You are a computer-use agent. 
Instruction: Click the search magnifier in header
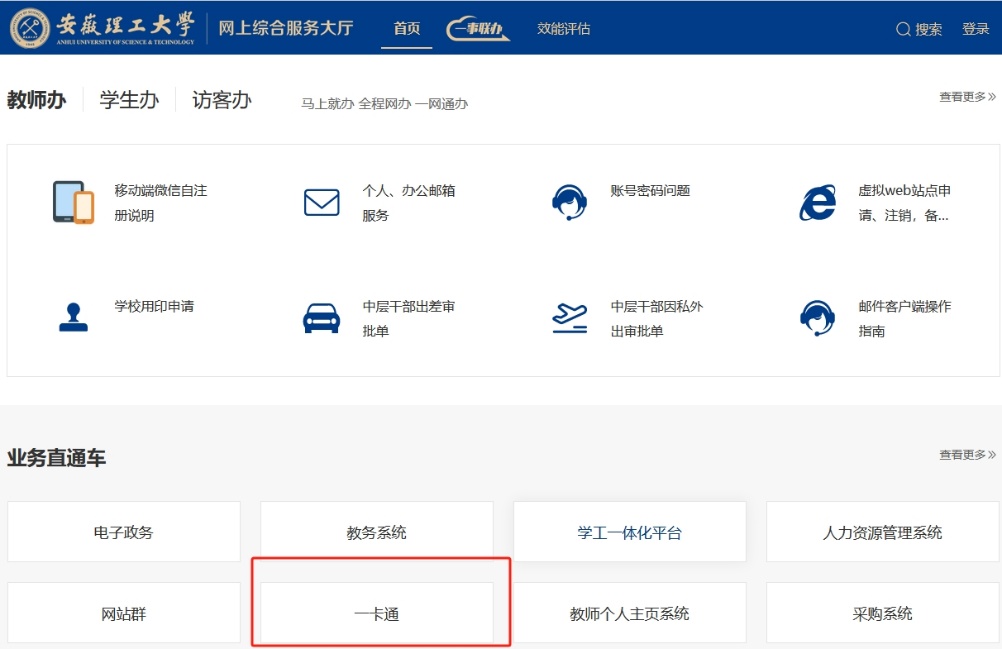click(903, 29)
